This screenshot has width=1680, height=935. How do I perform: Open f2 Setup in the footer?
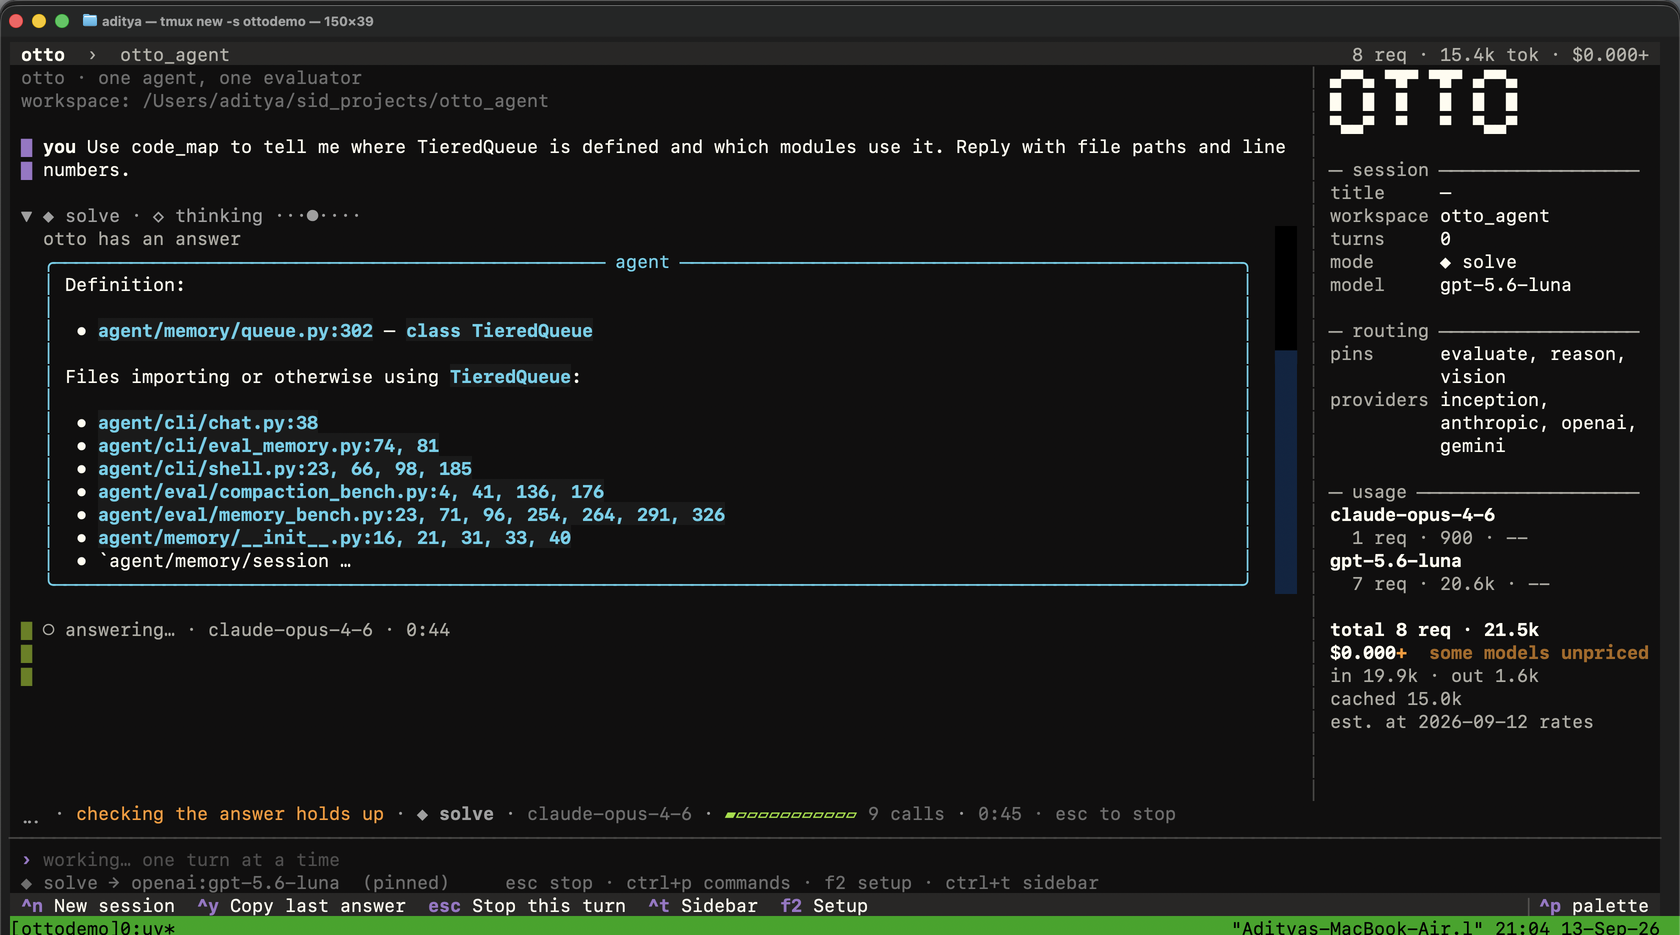(x=824, y=906)
